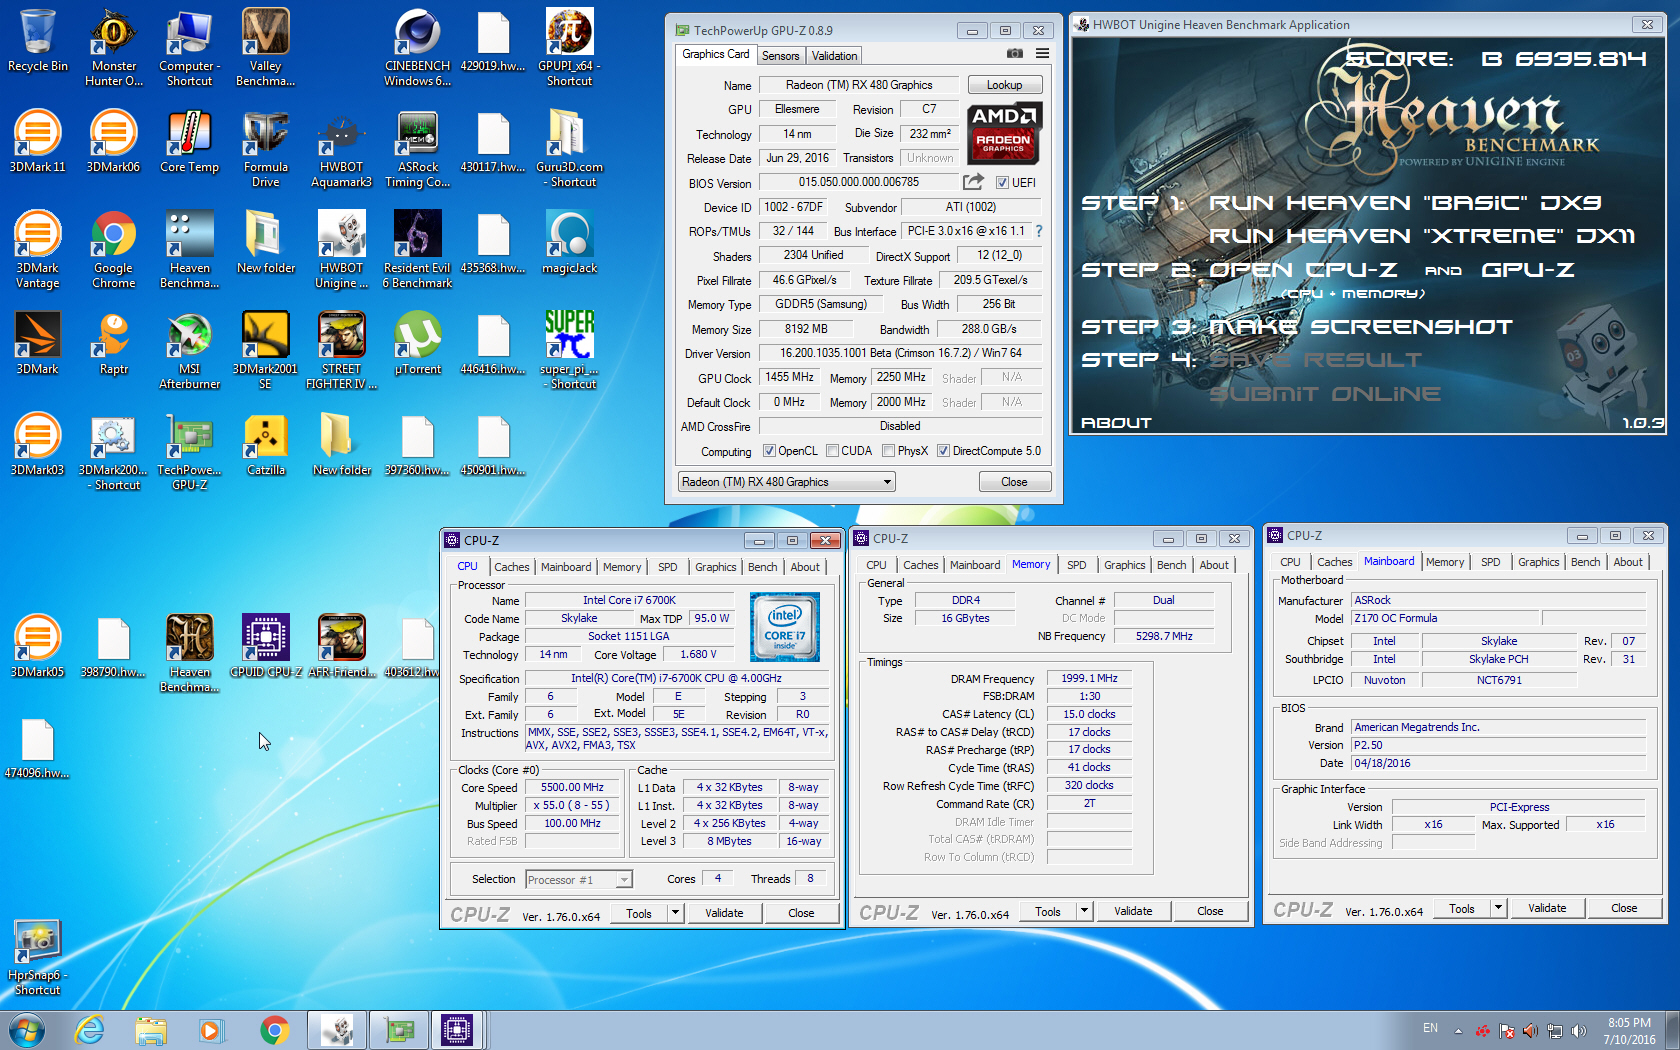The width and height of the screenshot is (1680, 1050).
Task: Open the Monster Hunter Online desktop icon
Action: (x=114, y=47)
